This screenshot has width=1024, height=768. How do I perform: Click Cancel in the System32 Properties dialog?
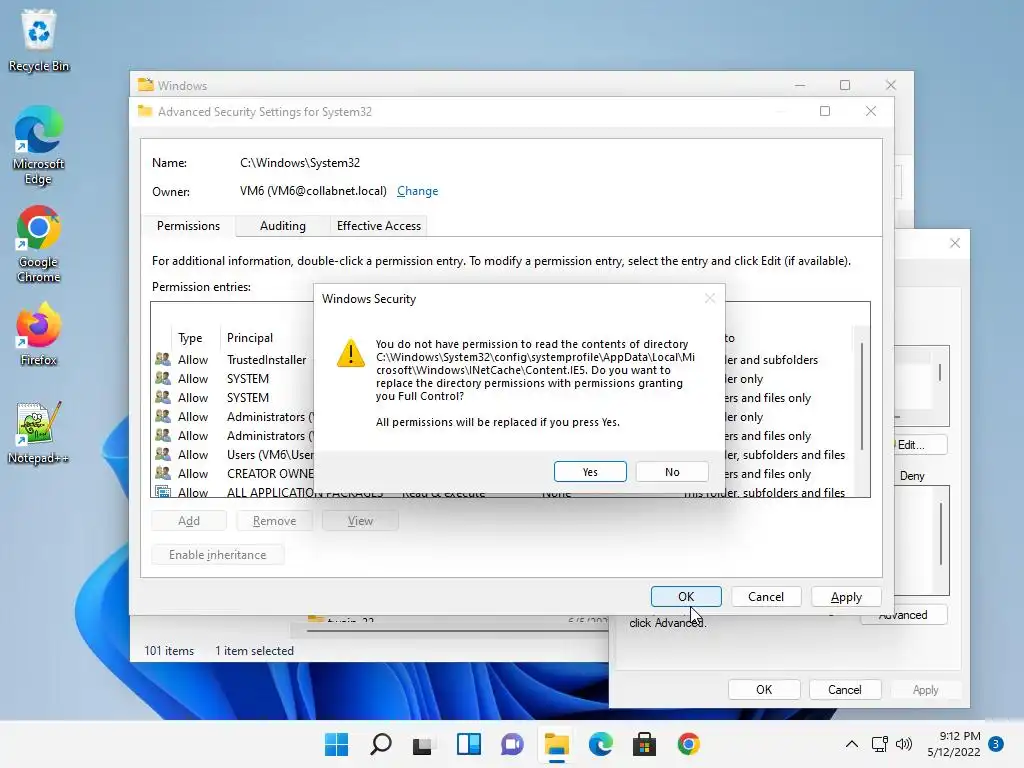pos(844,690)
